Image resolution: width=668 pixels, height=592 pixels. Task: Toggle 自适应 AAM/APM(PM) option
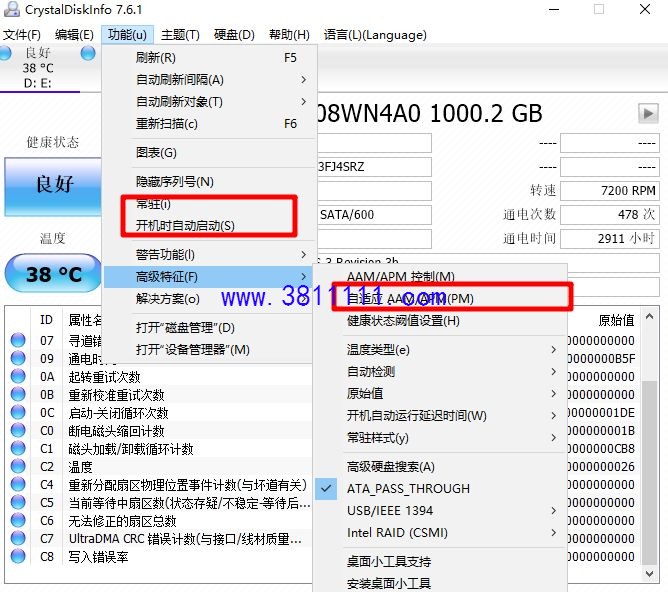click(x=441, y=299)
